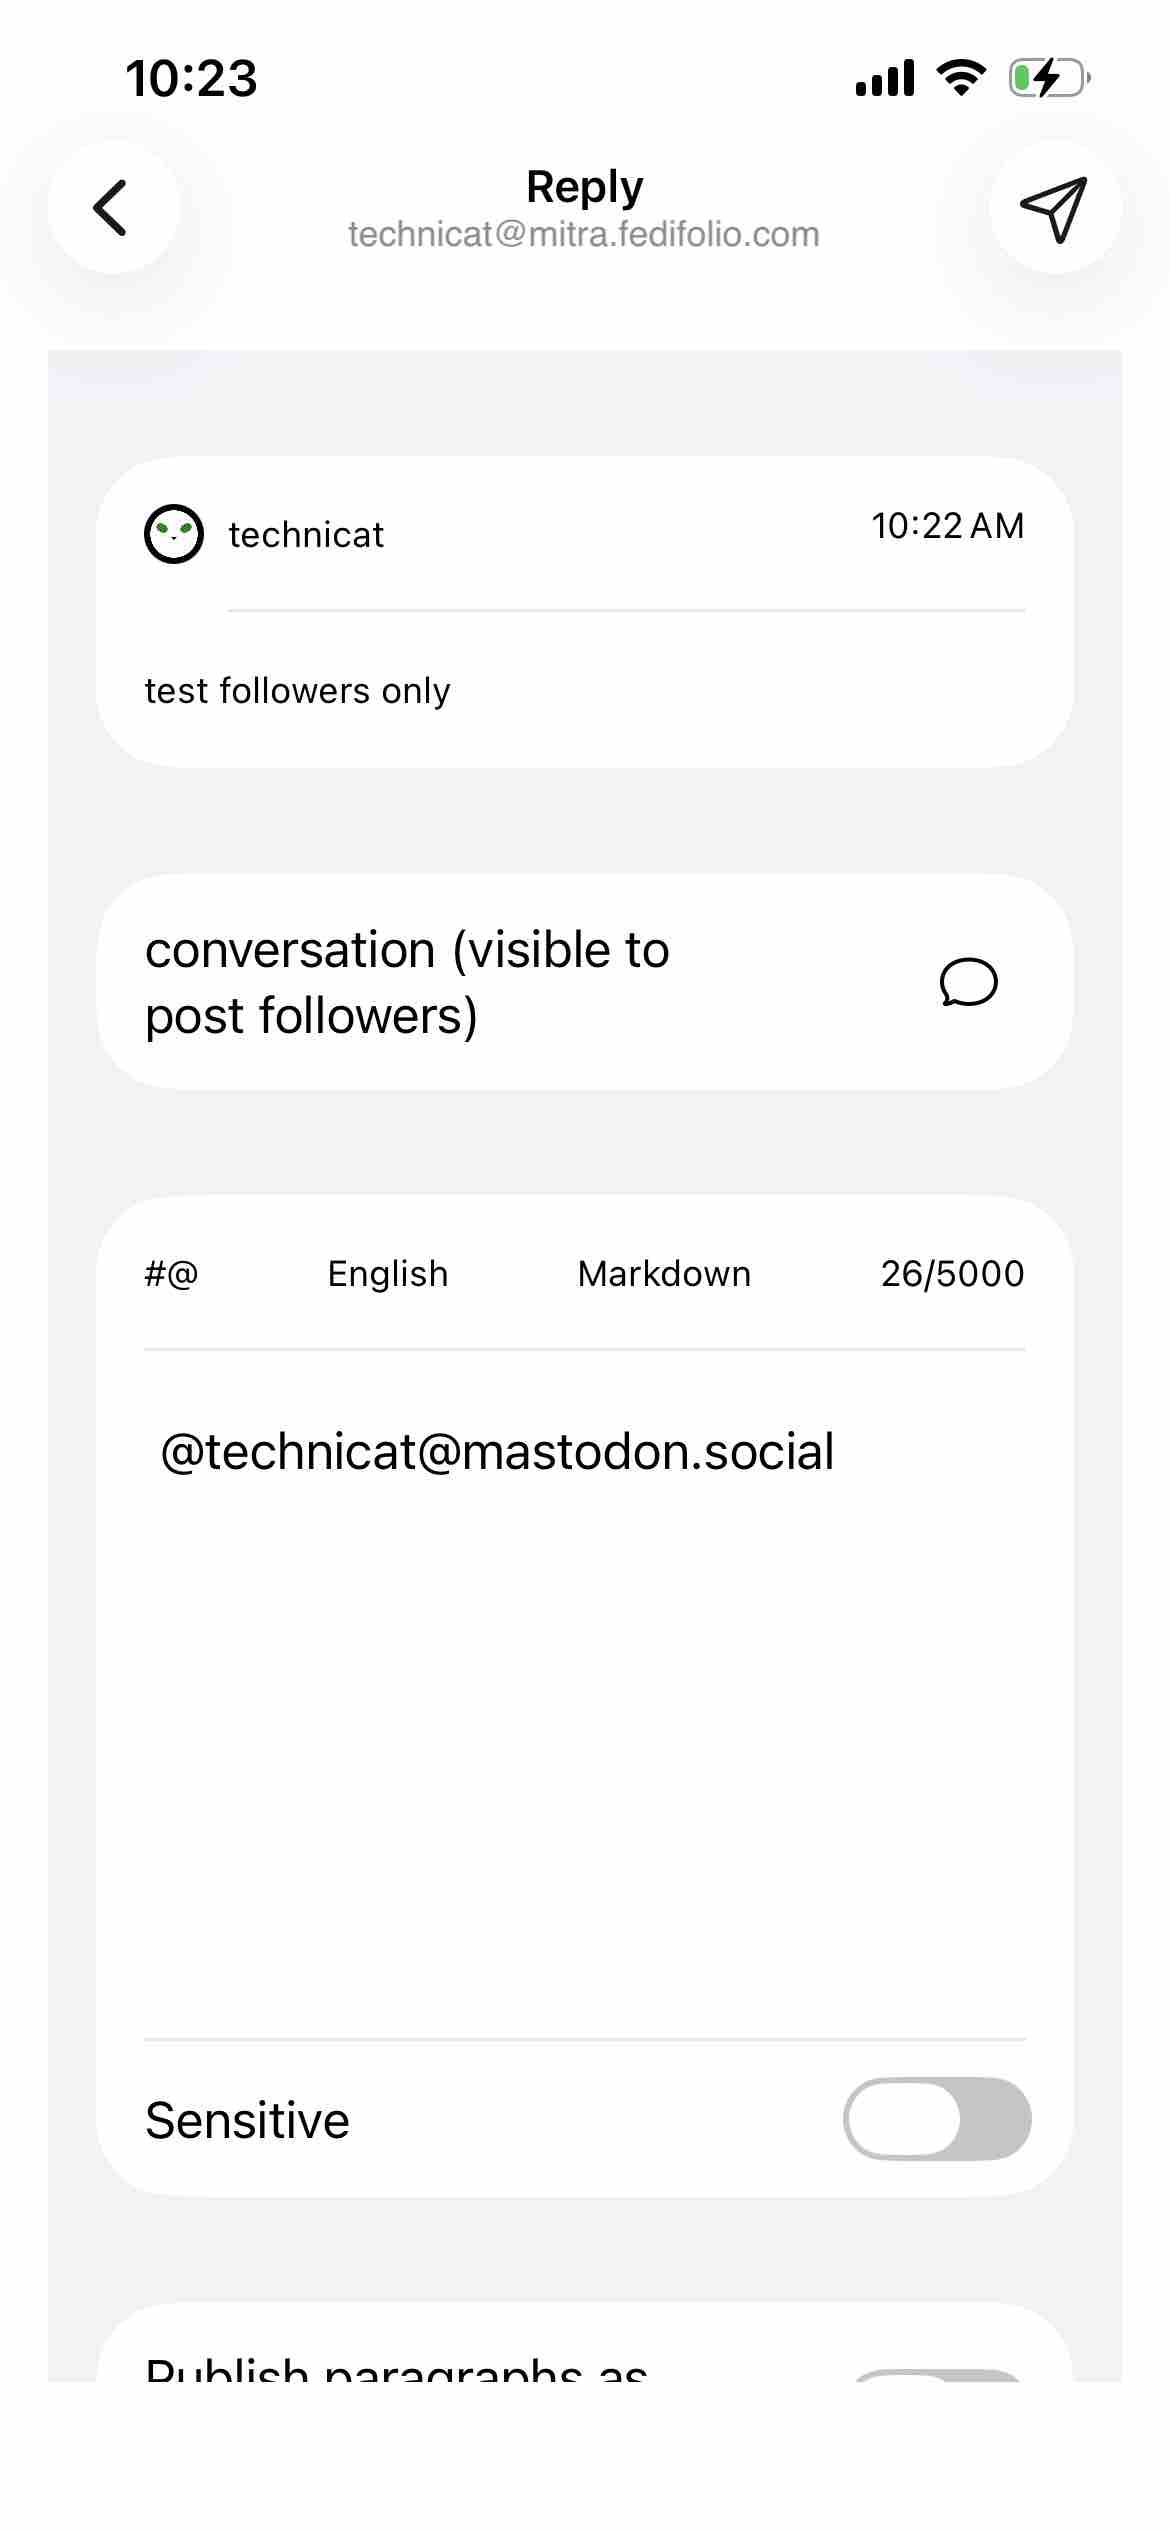The image size is (1170, 2532).
Task: Tap the back chevron button
Action: tap(112, 208)
